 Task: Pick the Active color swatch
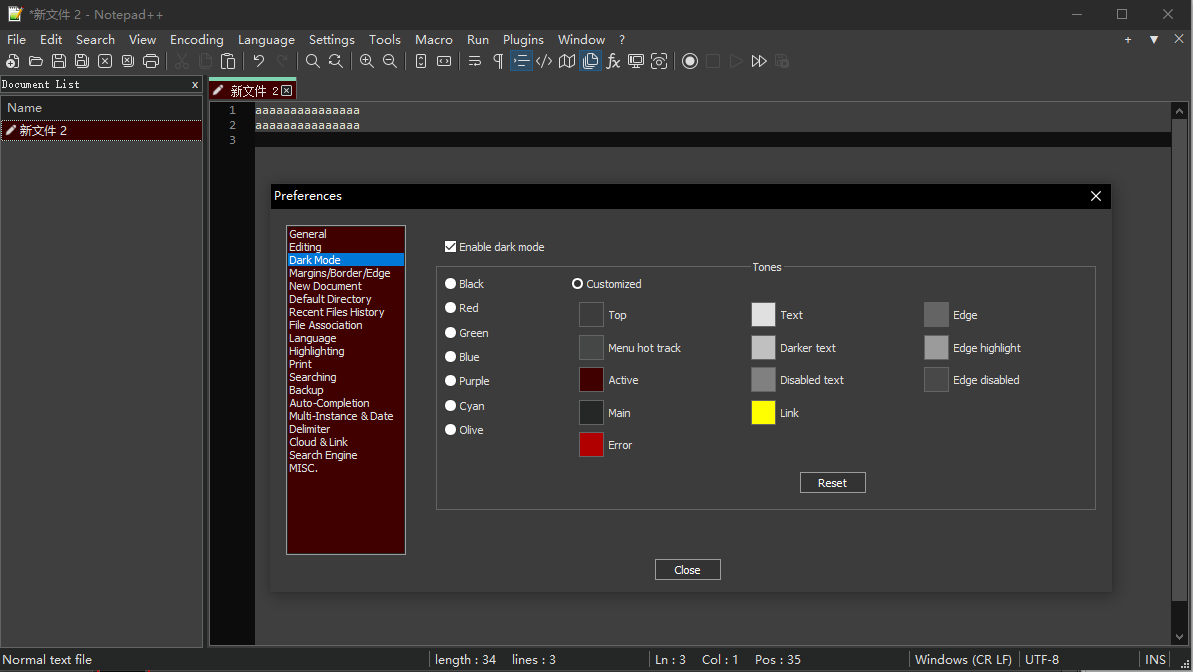[x=591, y=380]
